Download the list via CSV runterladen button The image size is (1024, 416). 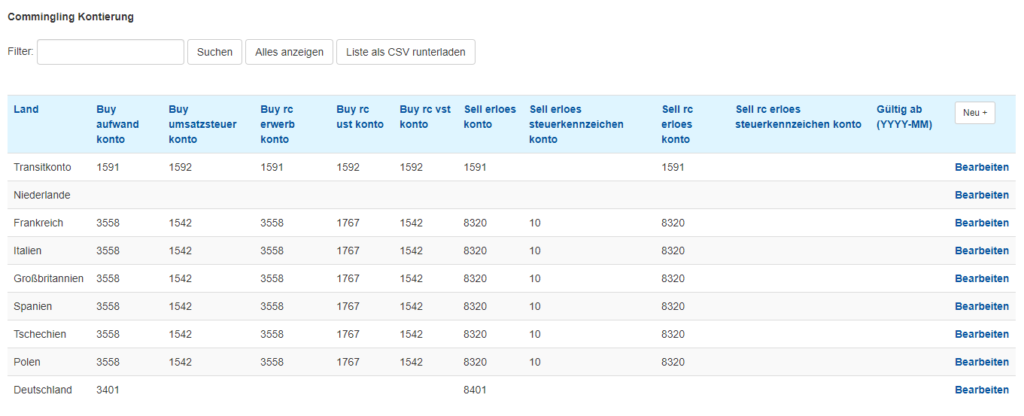pos(406,52)
